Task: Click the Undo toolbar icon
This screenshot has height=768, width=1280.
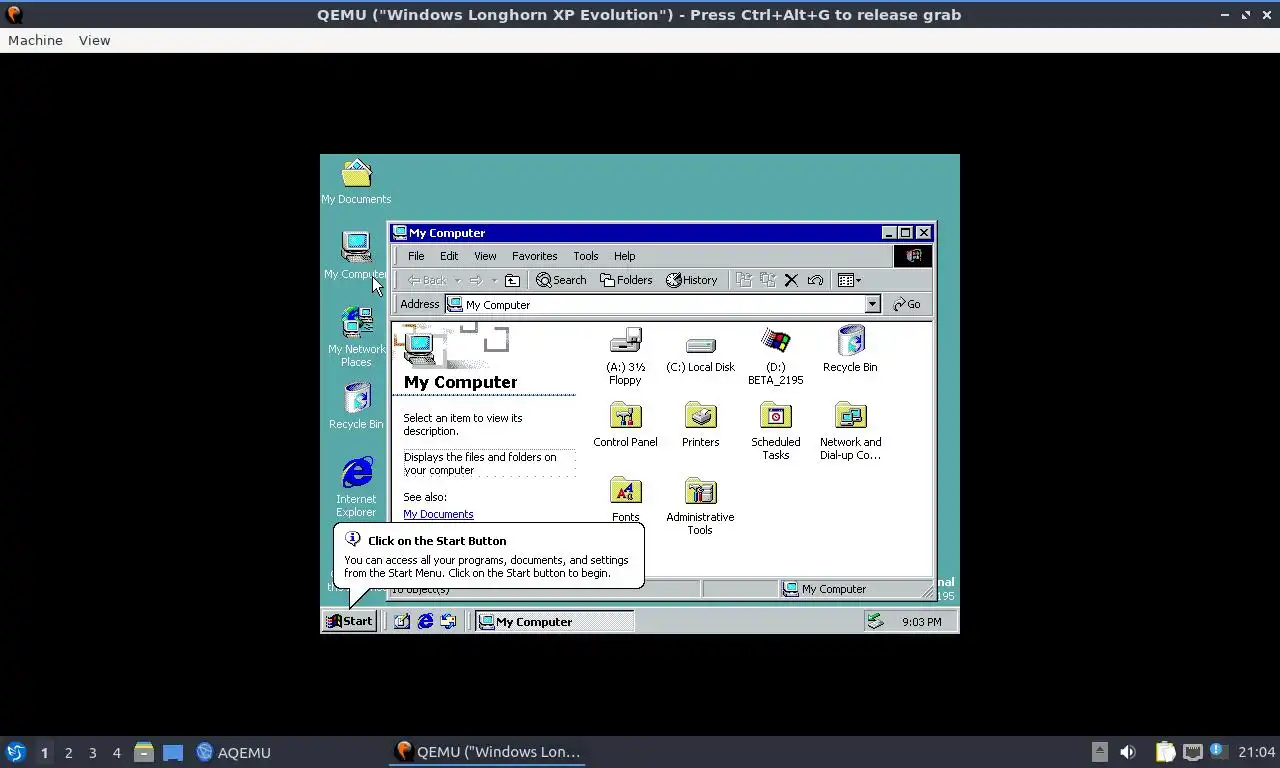Action: click(815, 280)
